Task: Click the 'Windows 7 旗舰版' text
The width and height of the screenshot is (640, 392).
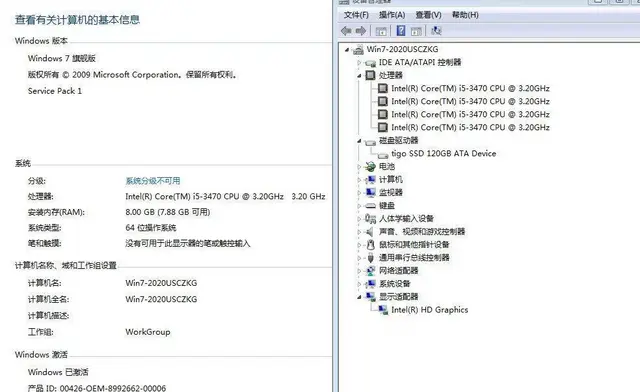Action: (62, 58)
